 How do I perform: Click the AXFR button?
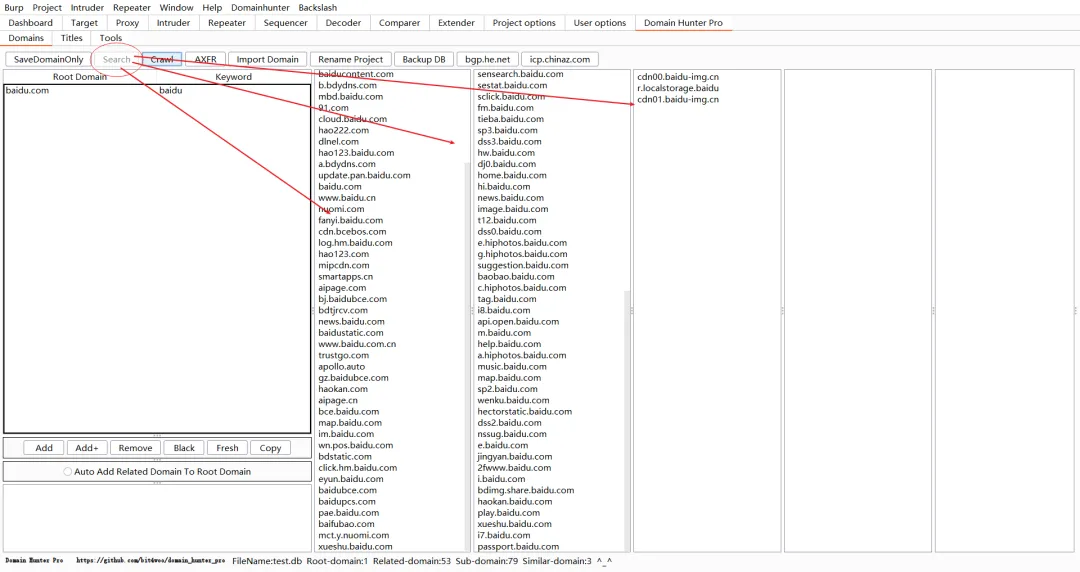pos(205,59)
